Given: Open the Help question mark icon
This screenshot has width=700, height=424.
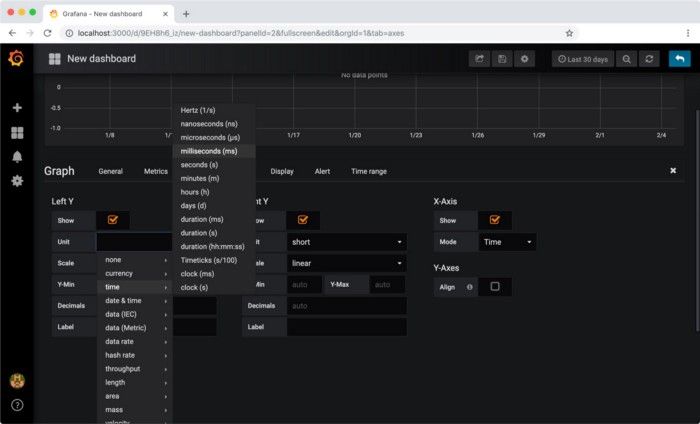Looking at the screenshot, I should tap(17, 405).
